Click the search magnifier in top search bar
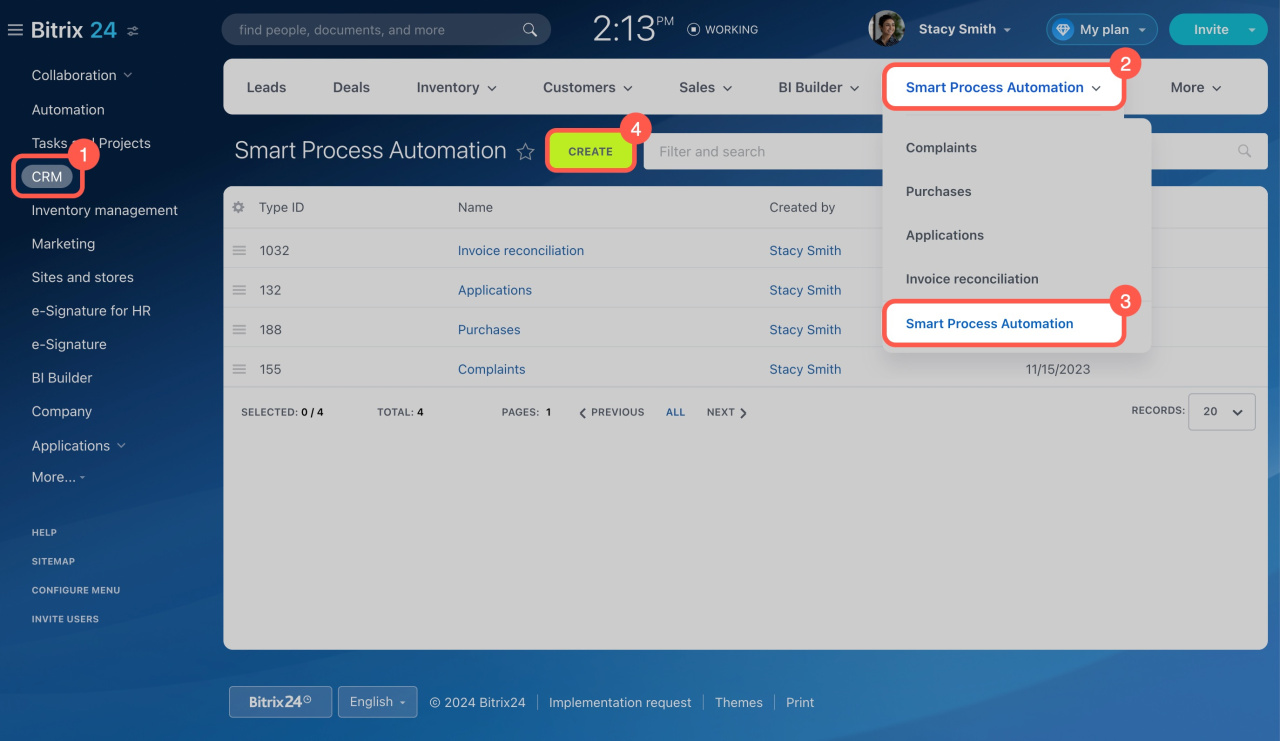1280x741 pixels. tap(530, 30)
